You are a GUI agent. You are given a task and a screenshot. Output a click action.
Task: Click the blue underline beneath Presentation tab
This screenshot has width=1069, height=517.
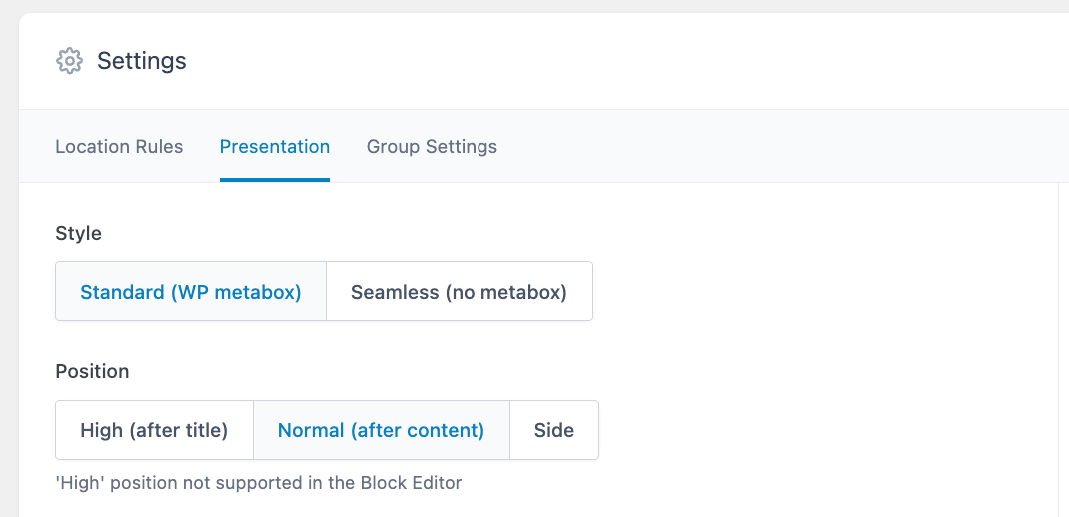275,180
